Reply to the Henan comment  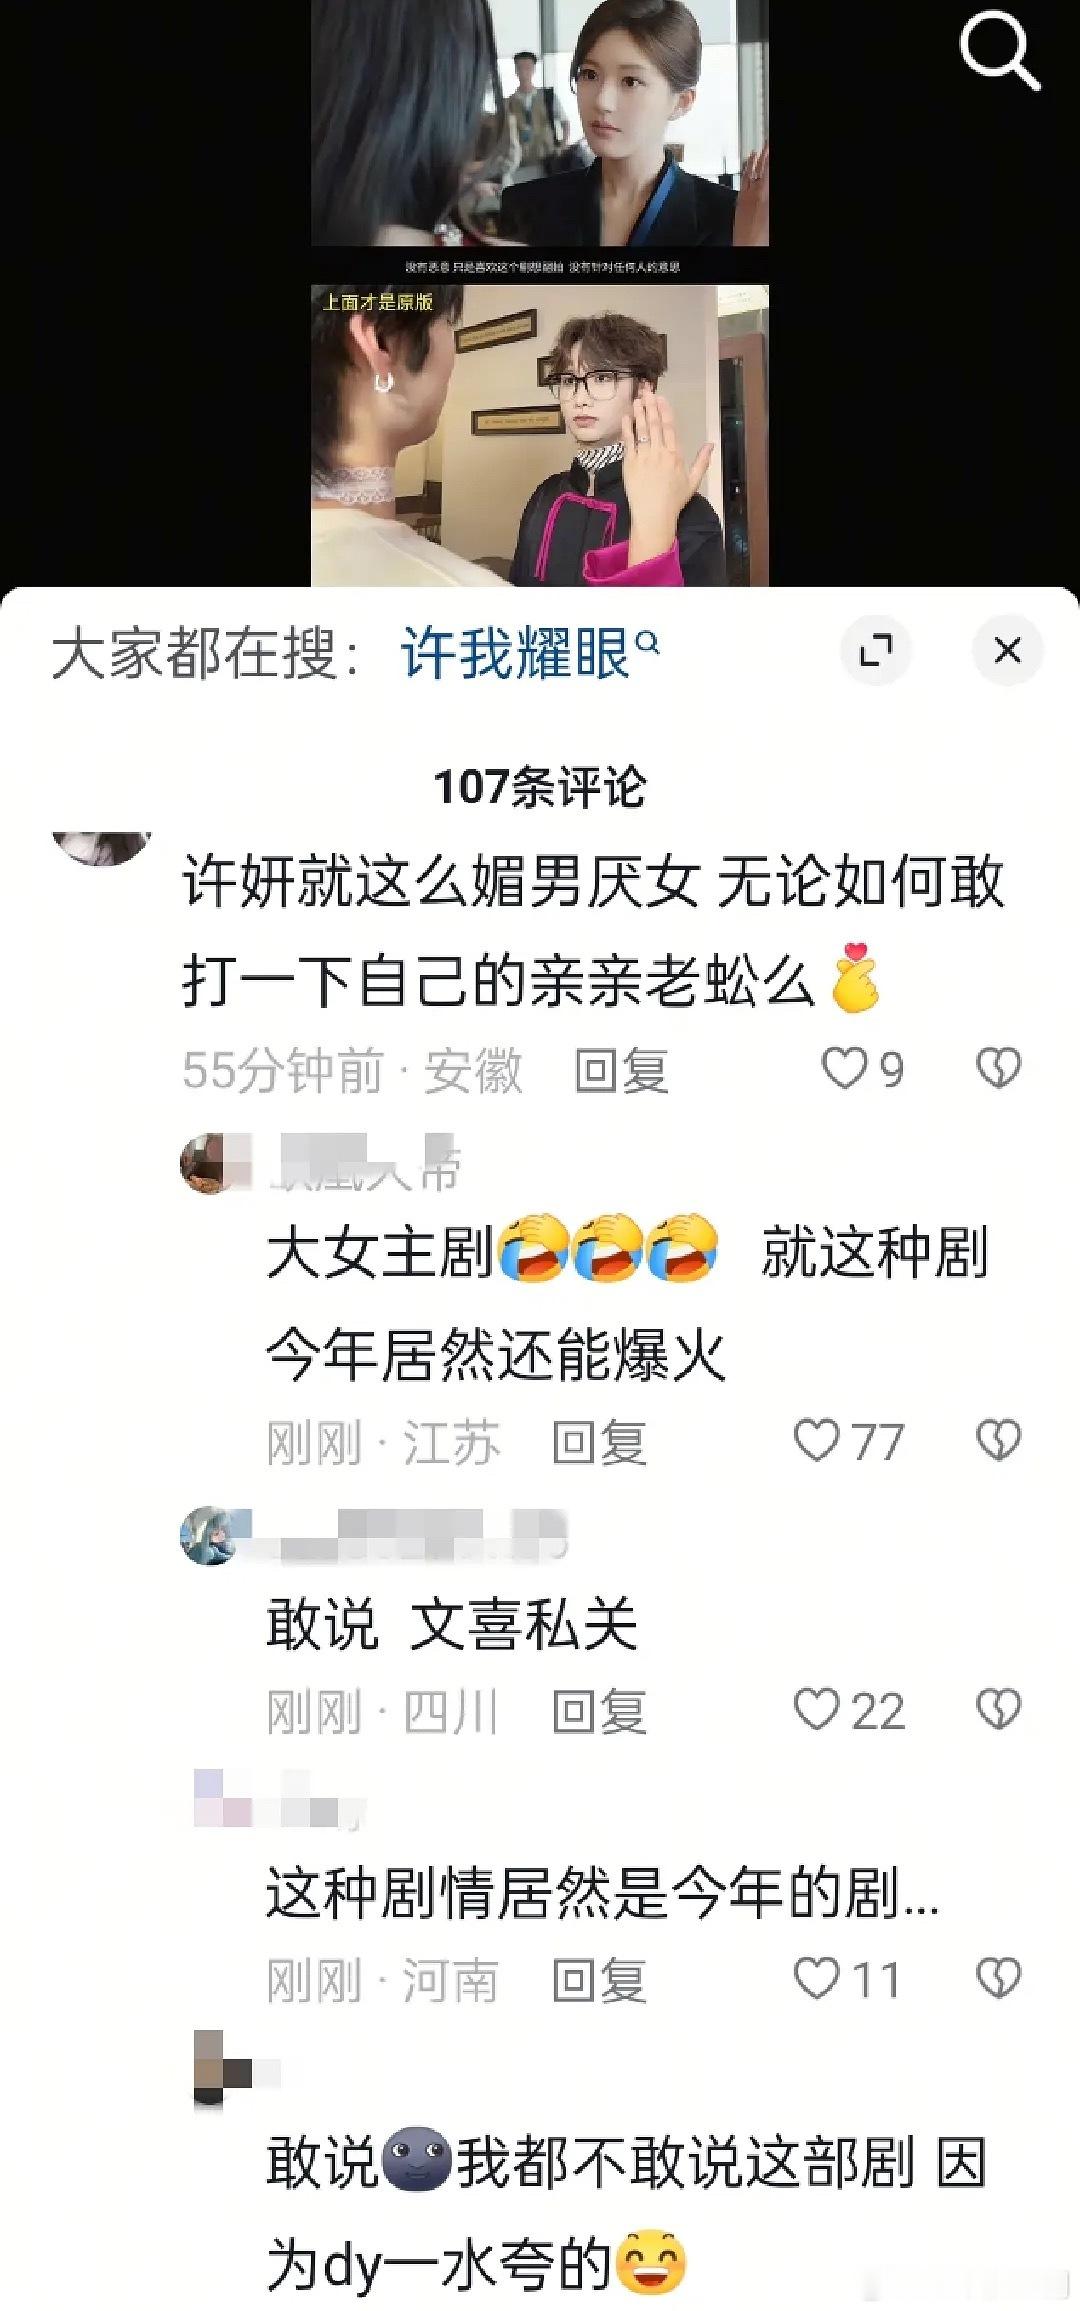(599, 1981)
